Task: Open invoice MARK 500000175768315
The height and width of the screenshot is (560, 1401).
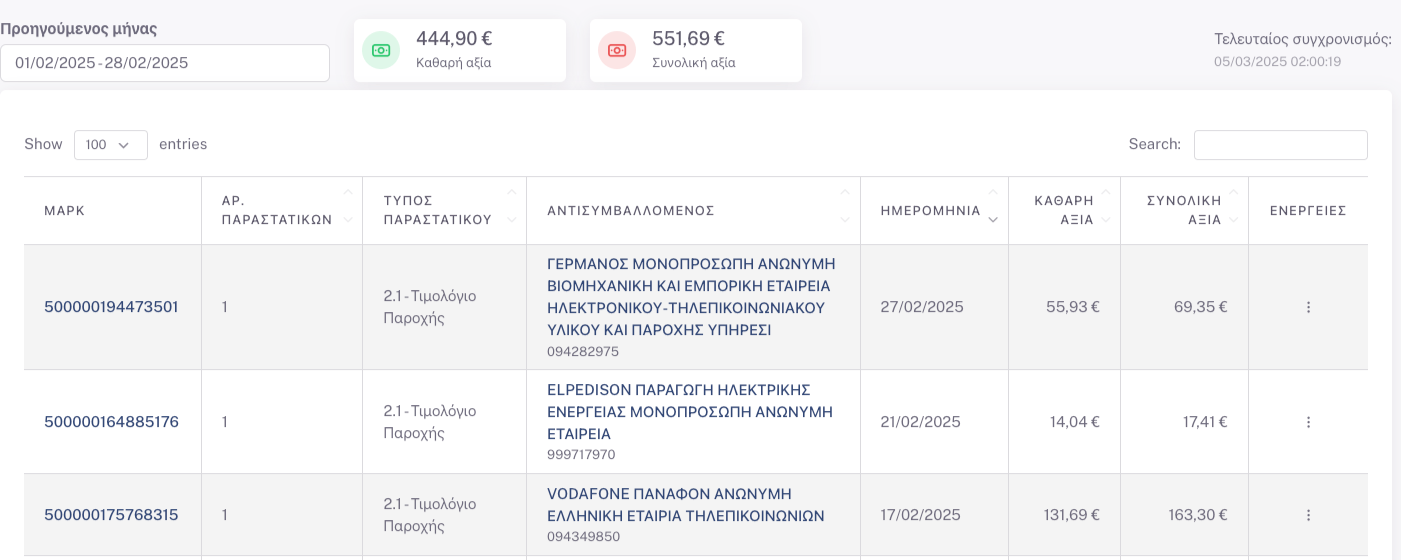Action: 111,515
